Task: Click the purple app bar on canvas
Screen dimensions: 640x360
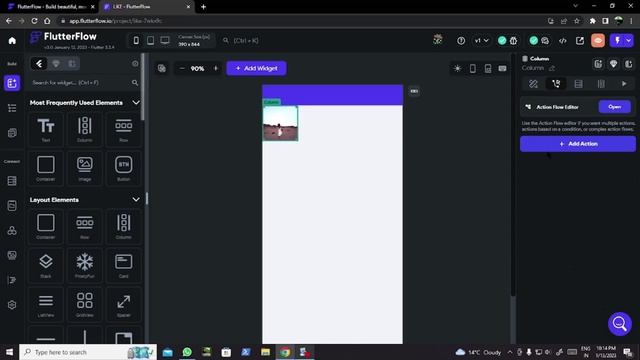Action: 332,95
